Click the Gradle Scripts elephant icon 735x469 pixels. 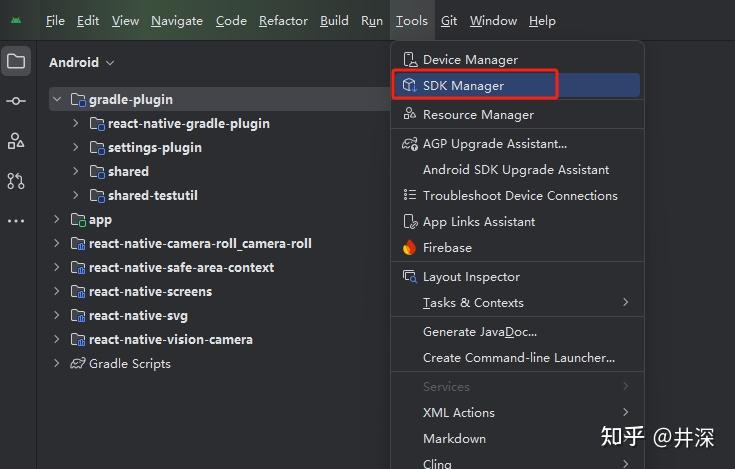pos(78,363)
